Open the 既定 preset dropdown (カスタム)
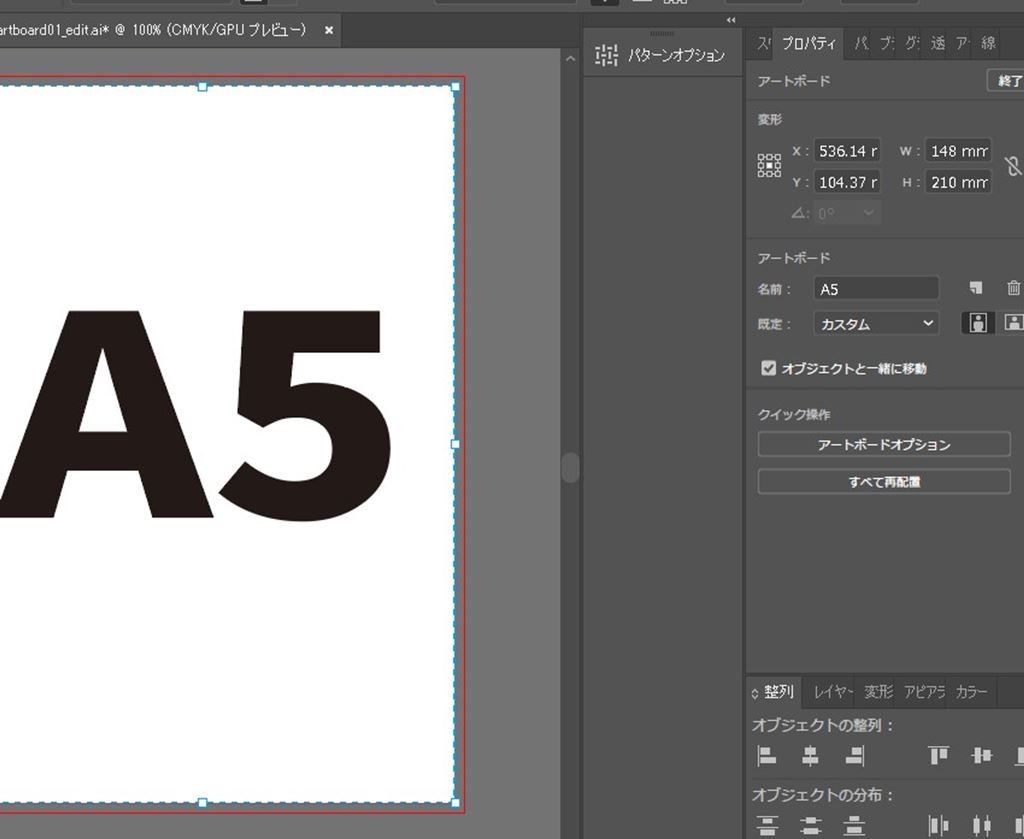The width and height of the screenshot is (1024, 839). [876, 323]
